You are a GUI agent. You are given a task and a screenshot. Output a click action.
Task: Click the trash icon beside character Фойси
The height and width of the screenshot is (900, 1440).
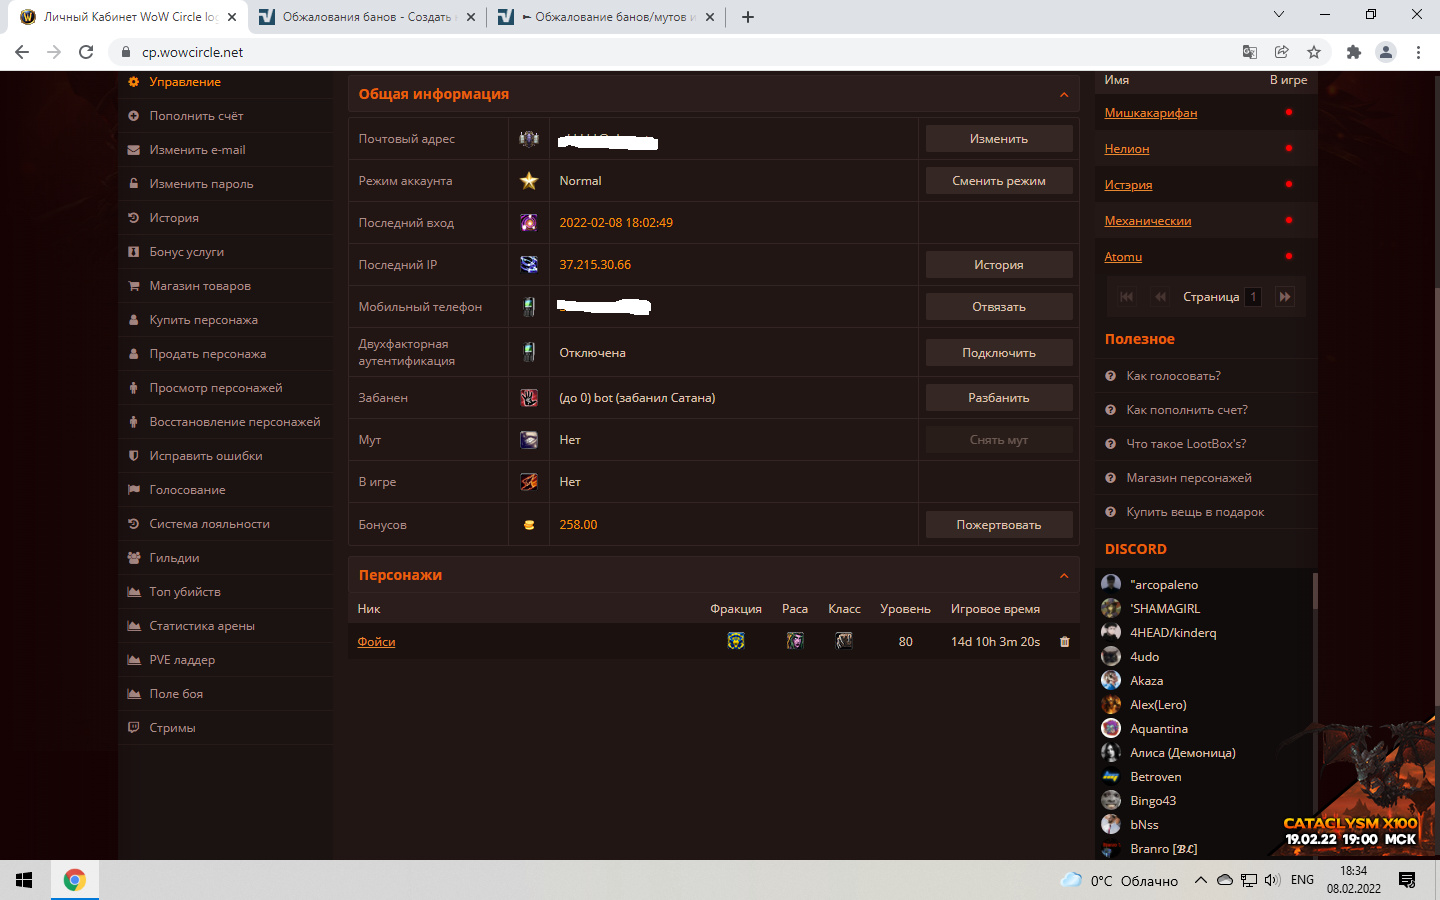[x=1064, y=642]
